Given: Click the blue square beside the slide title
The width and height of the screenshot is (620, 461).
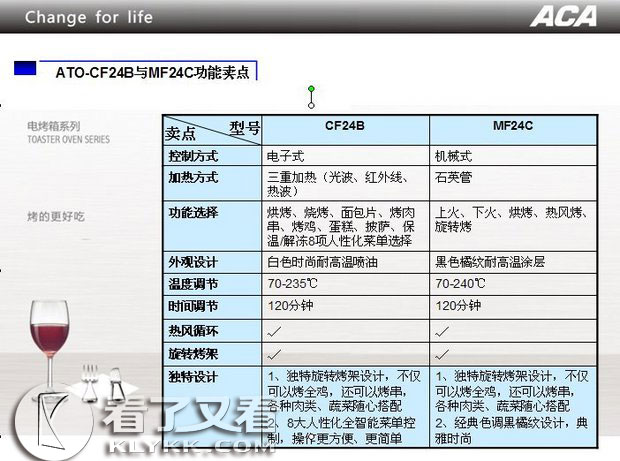Looking at the screenshot, I should (25, 68).
